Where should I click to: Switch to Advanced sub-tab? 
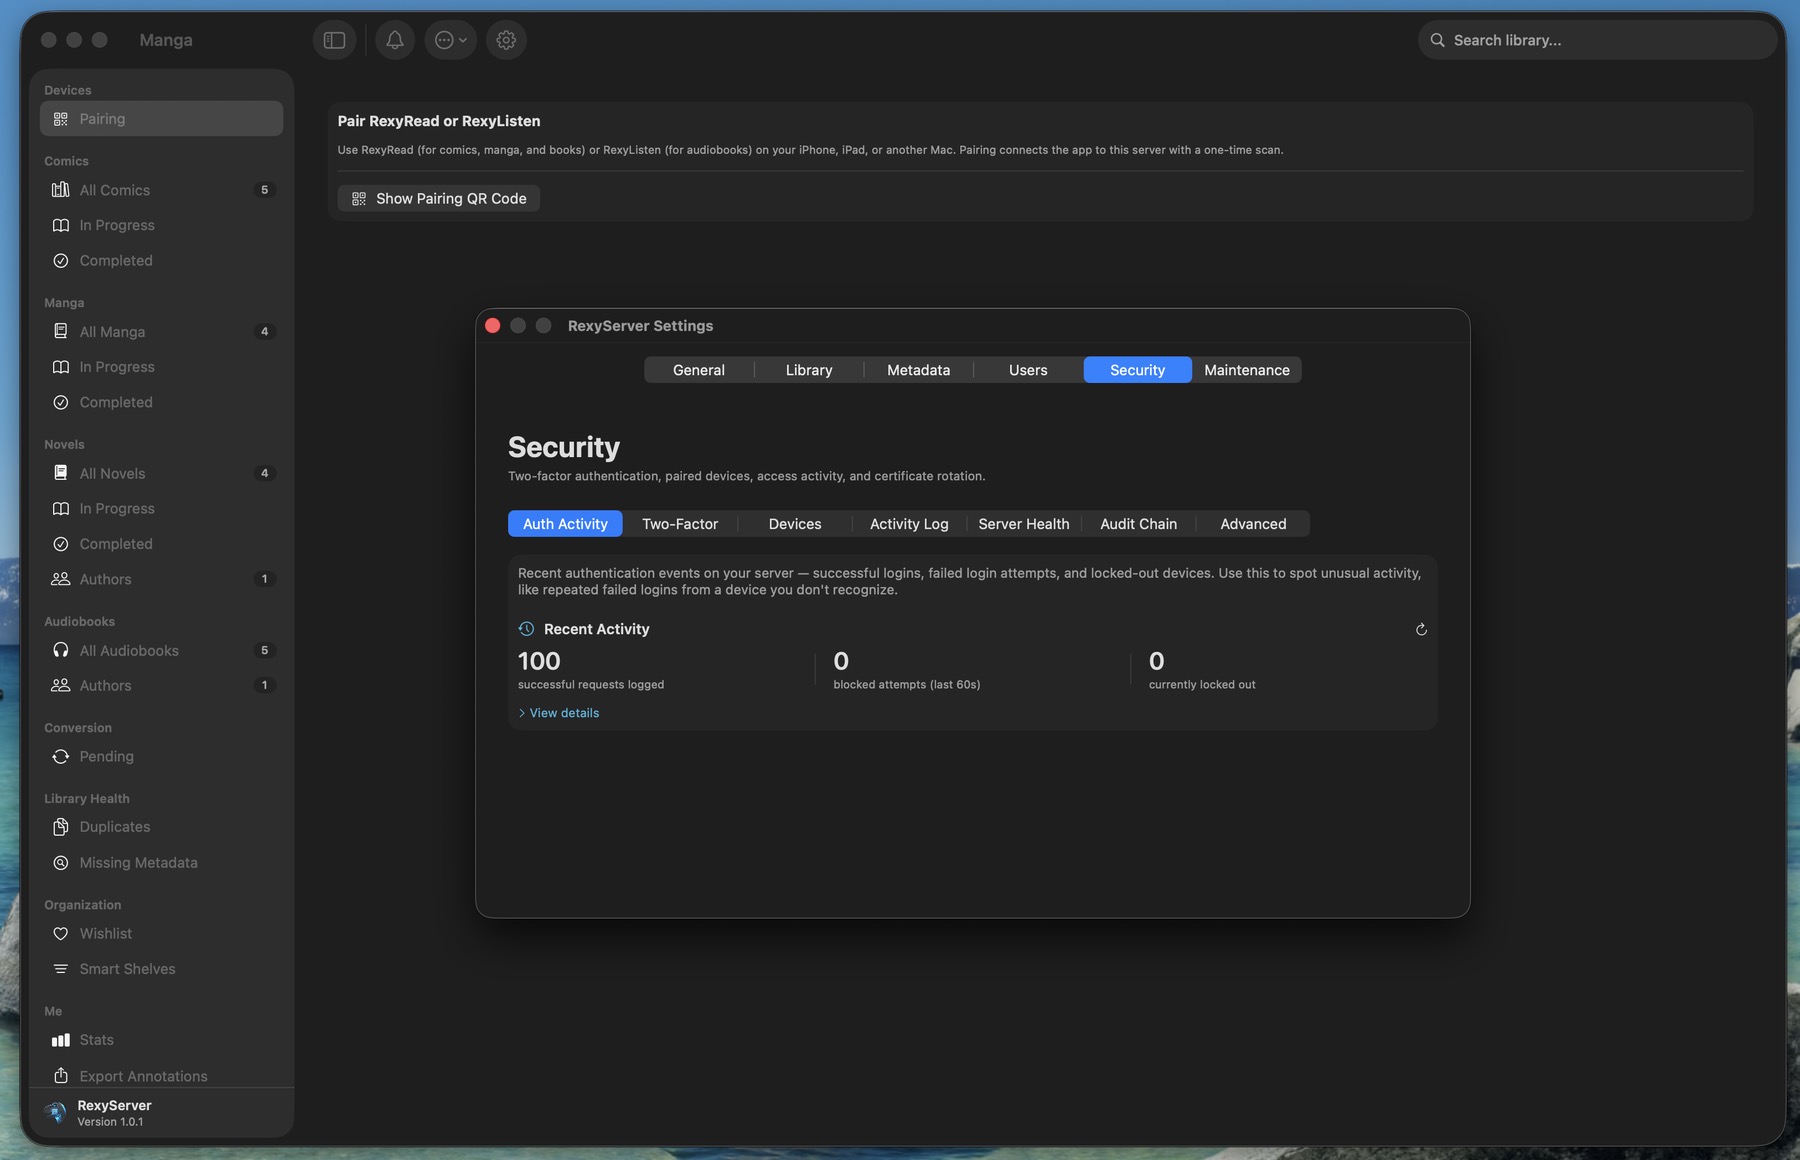click(1253, 524)
